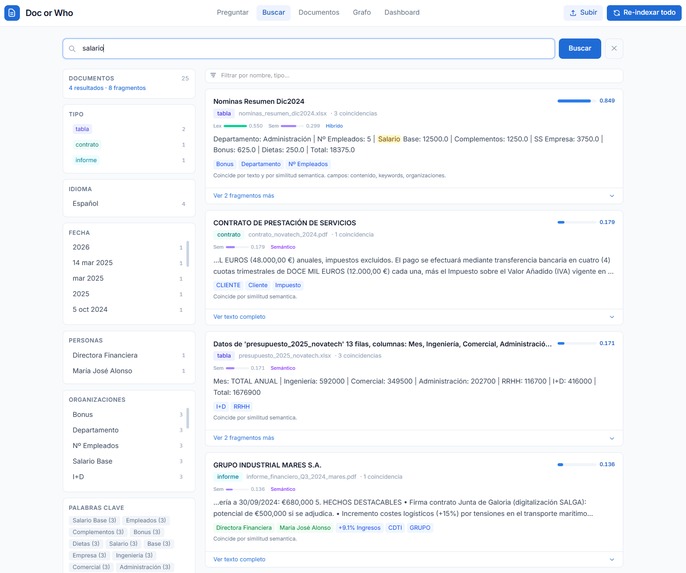Expand CONTRATO DE PRESTACIÓN full text chevron
The width and height of the screenshot is (686, 573).
pos(612,317)
